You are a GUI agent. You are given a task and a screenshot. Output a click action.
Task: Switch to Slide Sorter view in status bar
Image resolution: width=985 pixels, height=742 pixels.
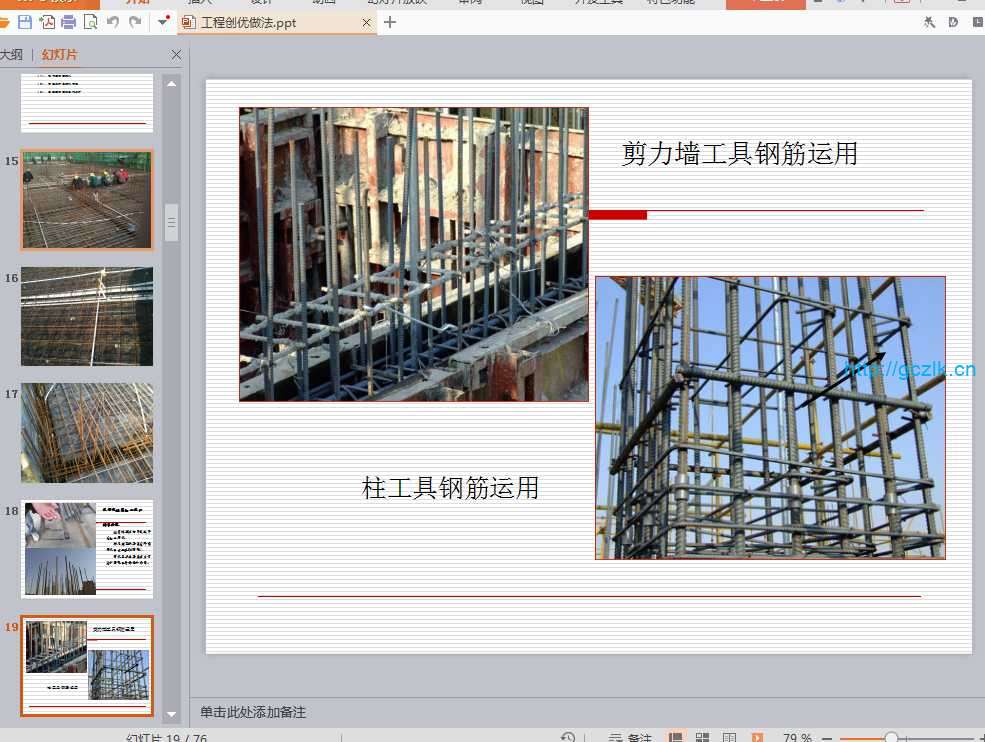702,738
